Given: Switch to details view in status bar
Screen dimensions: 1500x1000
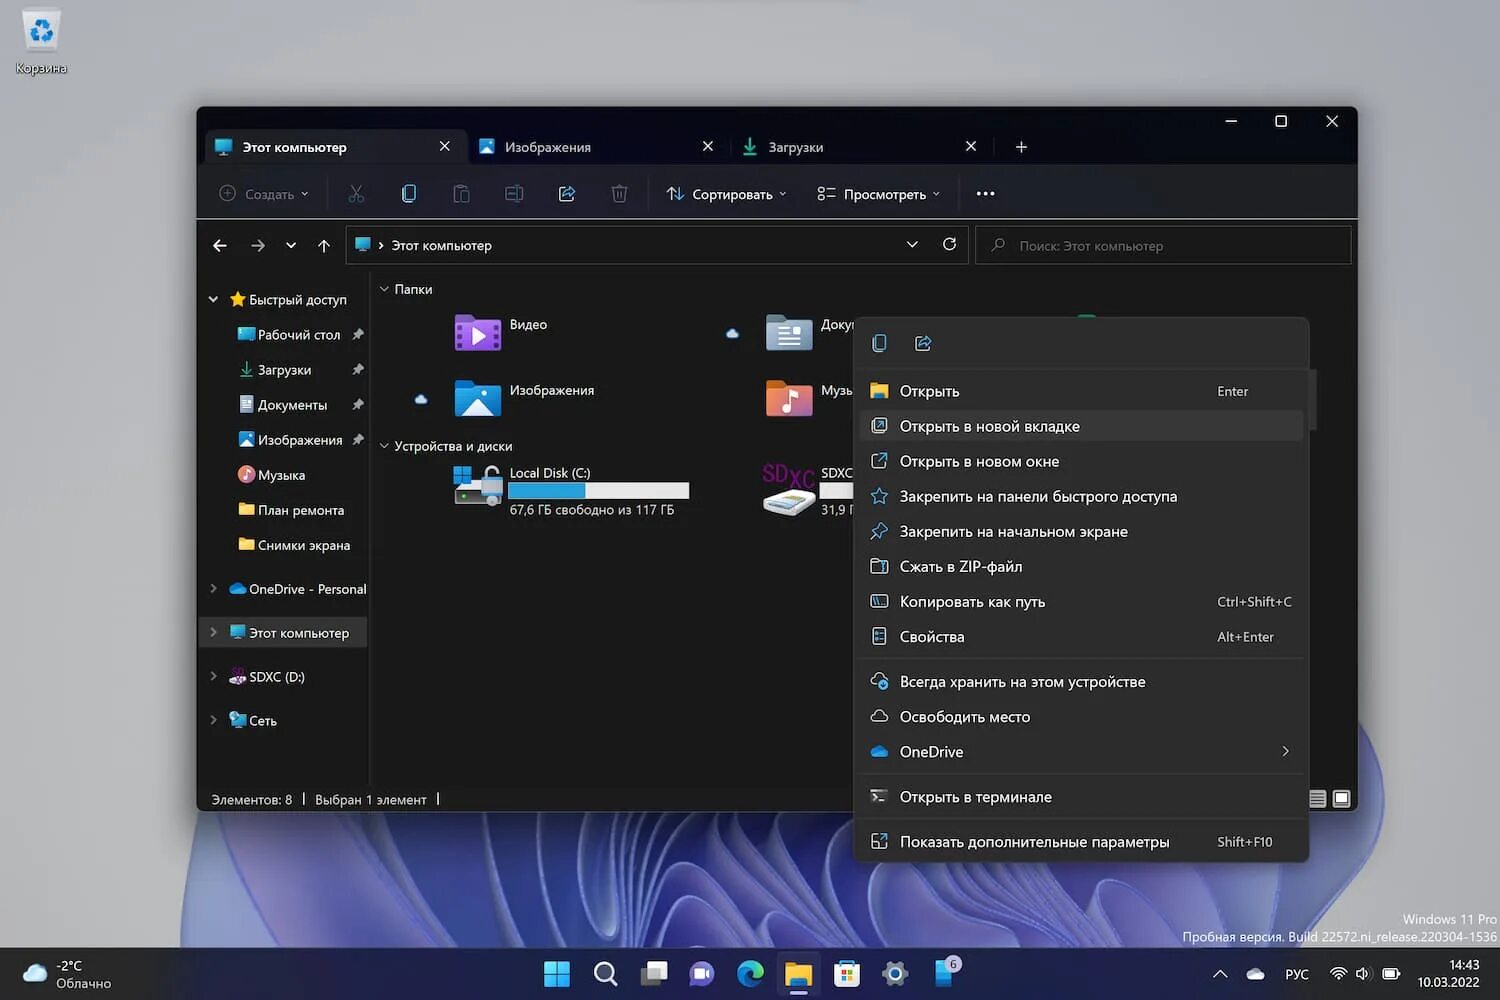Looking at the screenshot, I should [x=1317, y=799].
